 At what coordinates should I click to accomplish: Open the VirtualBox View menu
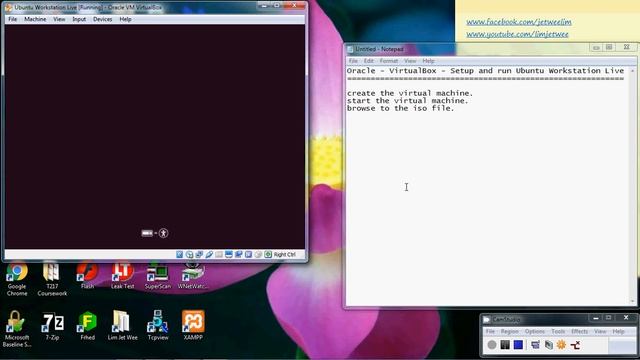[59, 19]
